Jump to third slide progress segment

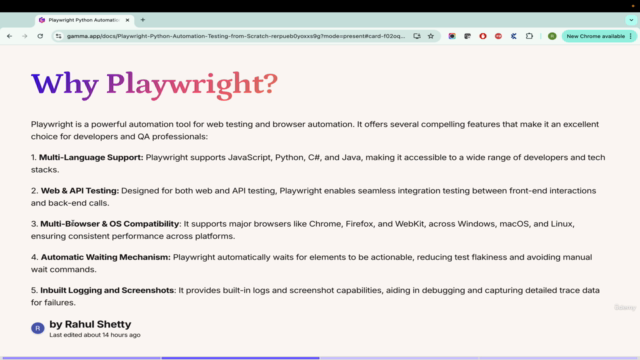tap(399, 358)
